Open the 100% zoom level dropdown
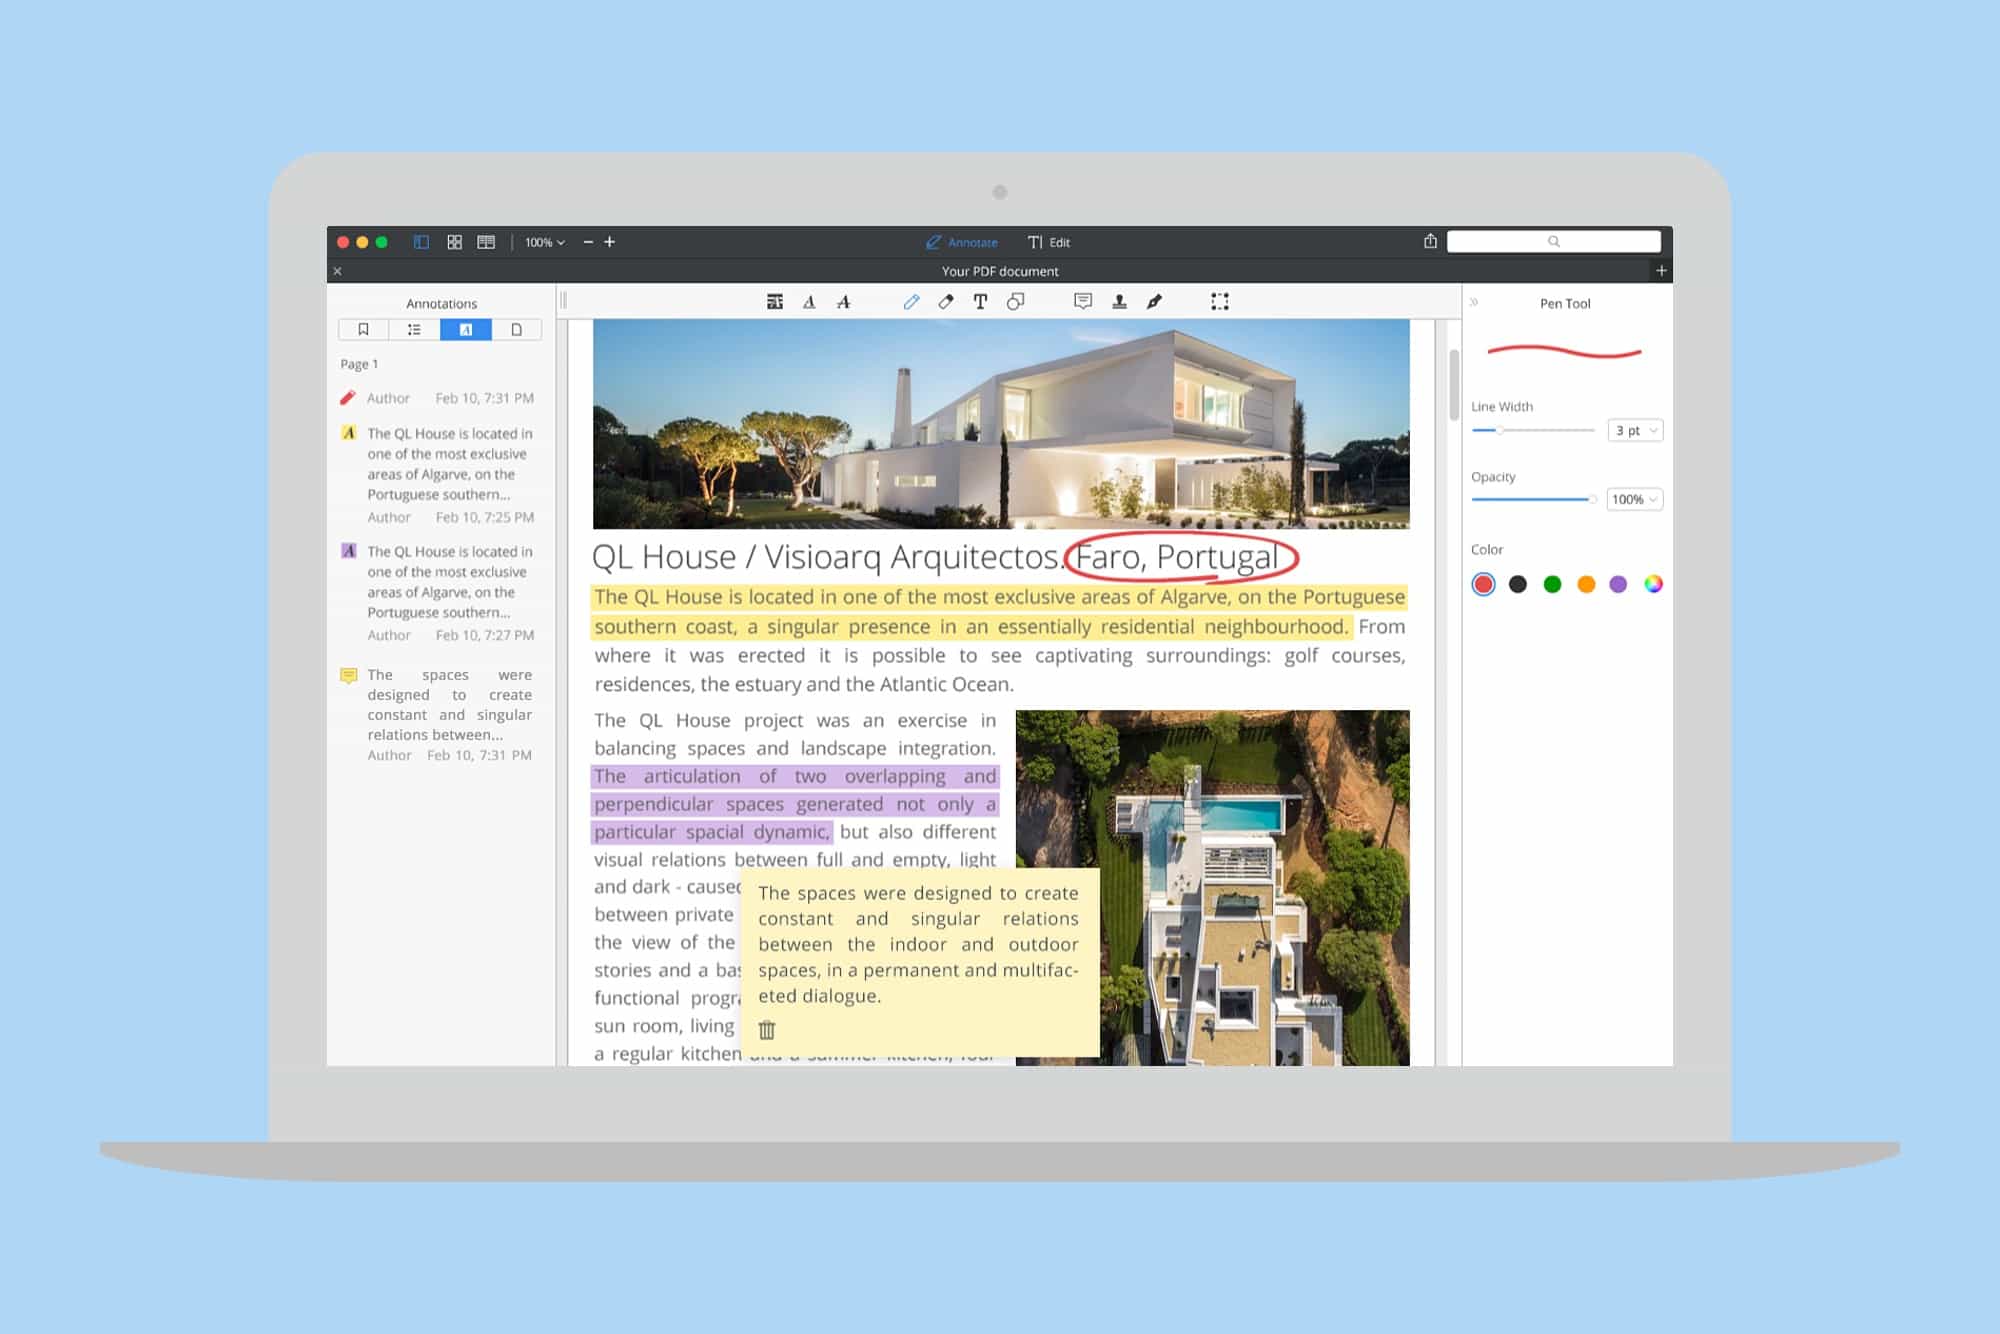2000x1334 pixels. 545,242
